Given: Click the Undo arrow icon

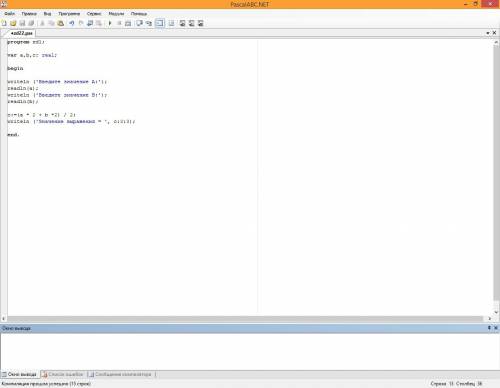Looking at the screenshot, I should point(72,23).
